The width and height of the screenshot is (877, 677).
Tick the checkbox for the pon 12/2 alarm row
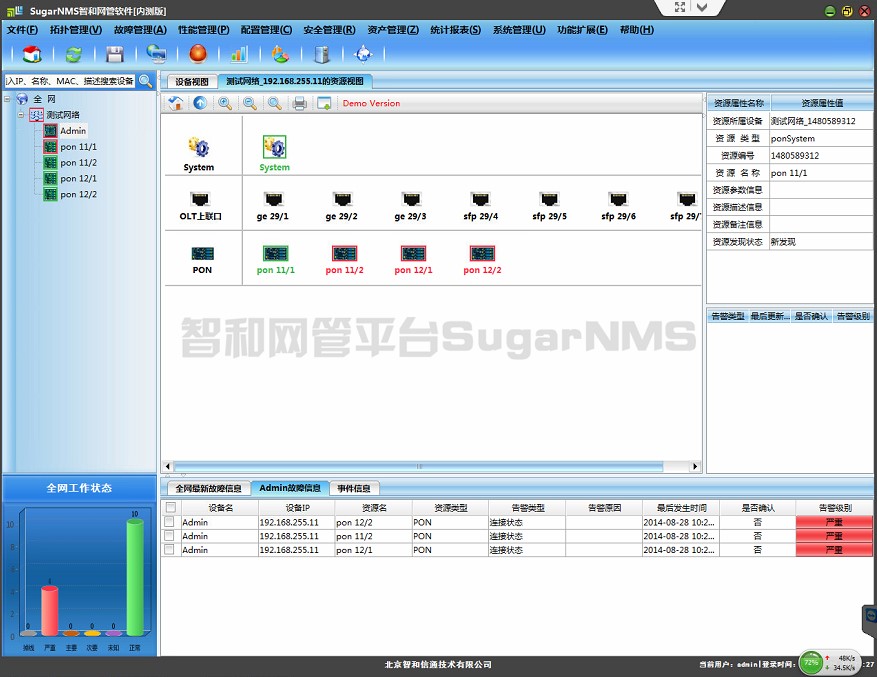(169, 521)
